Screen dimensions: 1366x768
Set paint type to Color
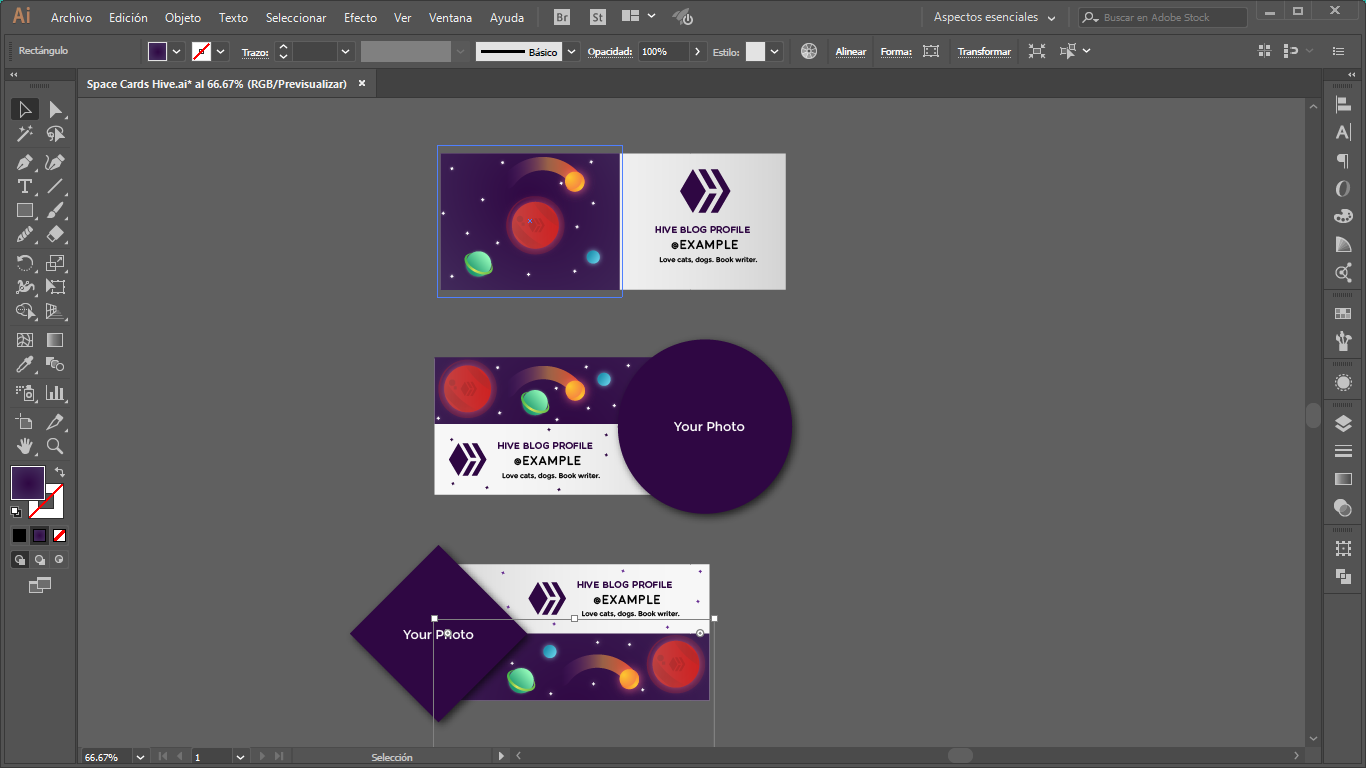[x=19, y=536]
